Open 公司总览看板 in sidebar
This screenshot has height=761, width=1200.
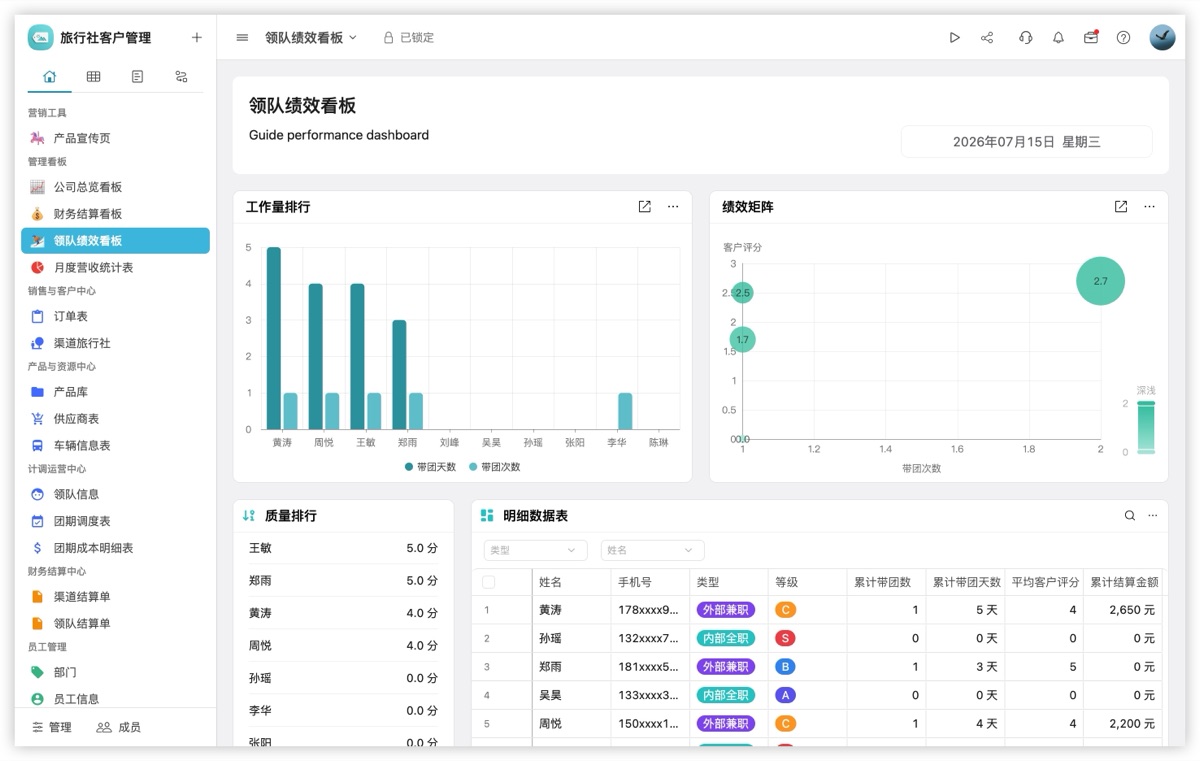[x=115, y=187]
